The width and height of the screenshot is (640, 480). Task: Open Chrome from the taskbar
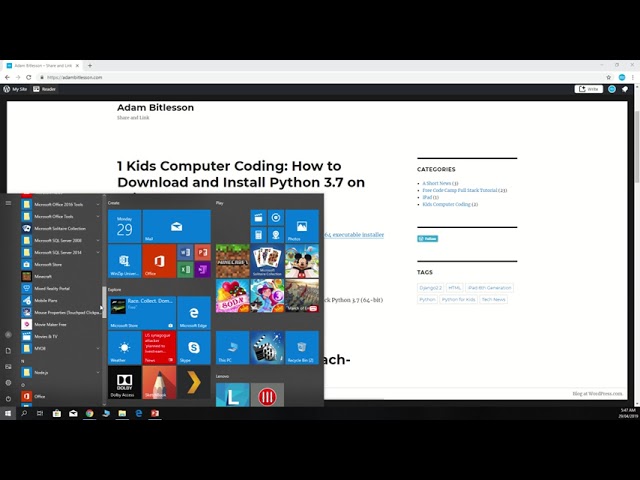point(89,413)
